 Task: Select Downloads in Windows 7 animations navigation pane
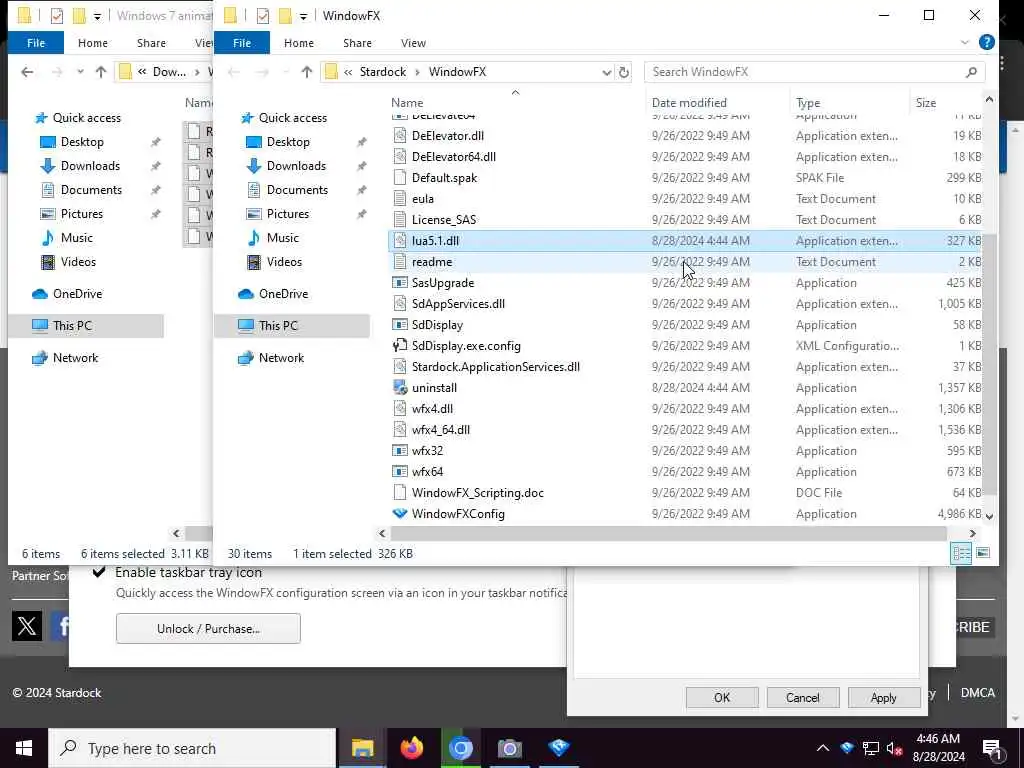pyautogui.click(x=90, y=166)
